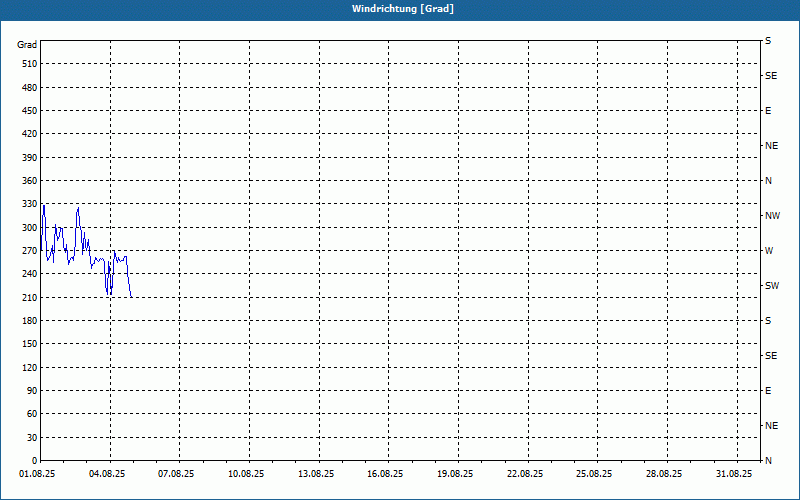Image resolution: width=800 pixels, height=500 pixels.
Task: Select the 450 y-axis value
Action: tap(30, 111)
